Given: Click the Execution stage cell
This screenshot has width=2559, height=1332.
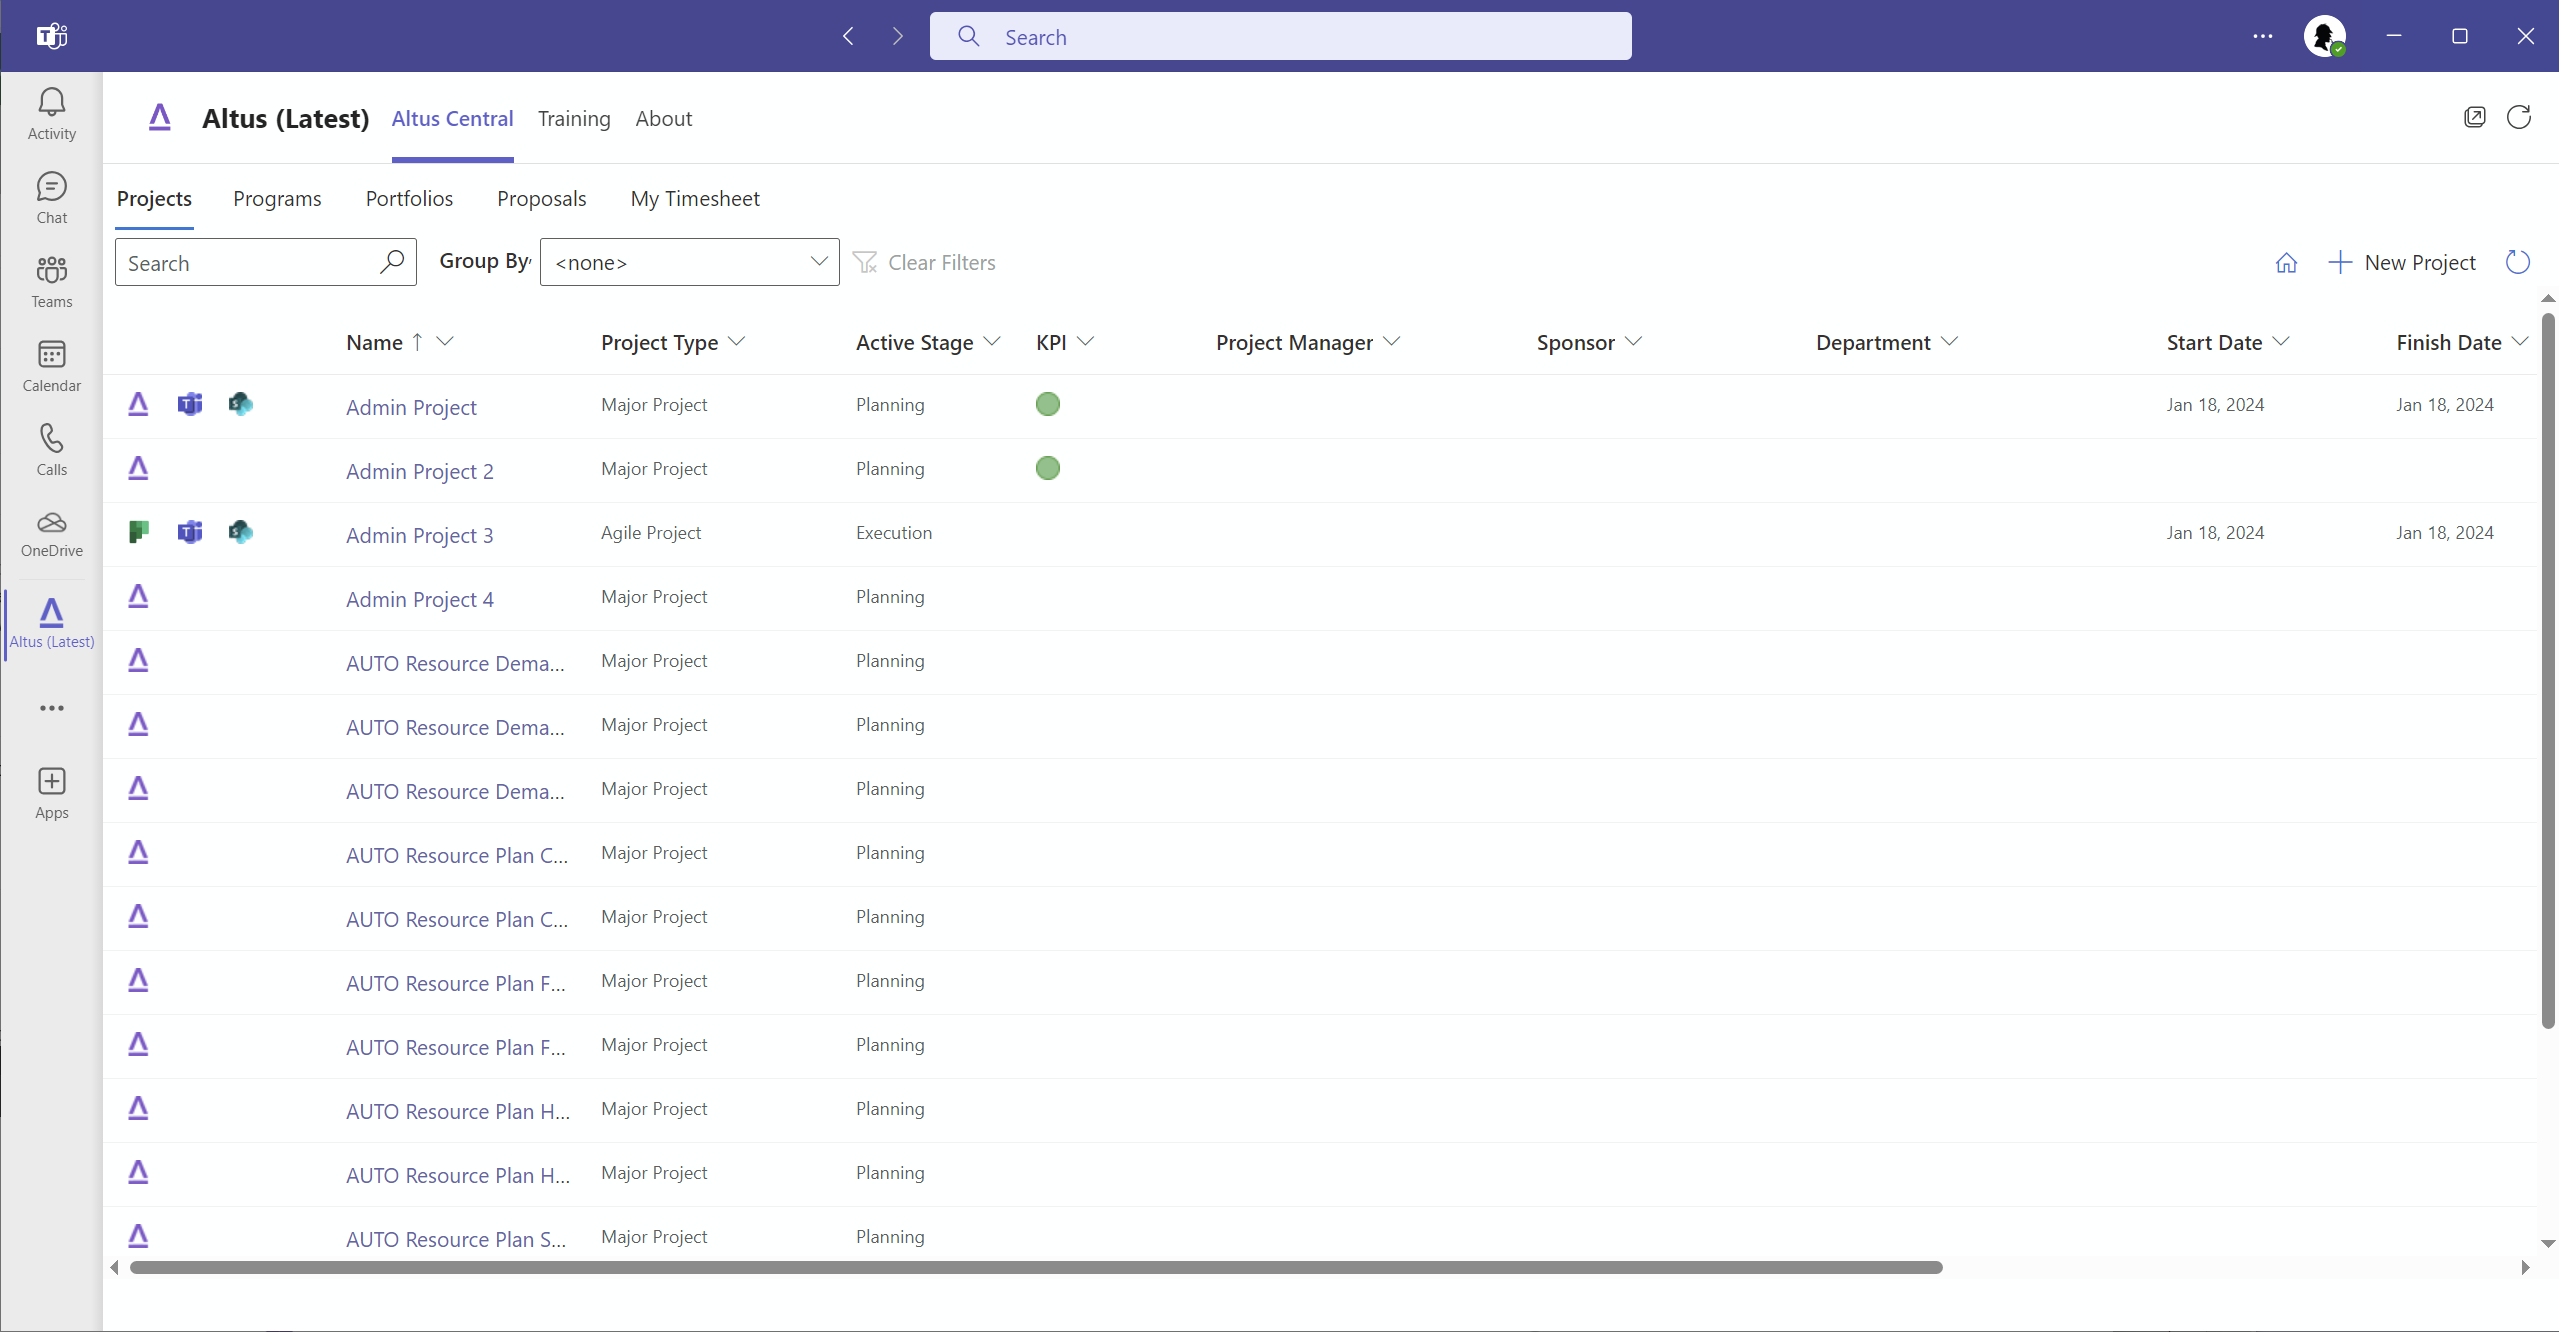Looking at the screenshot, I should 894,533.
